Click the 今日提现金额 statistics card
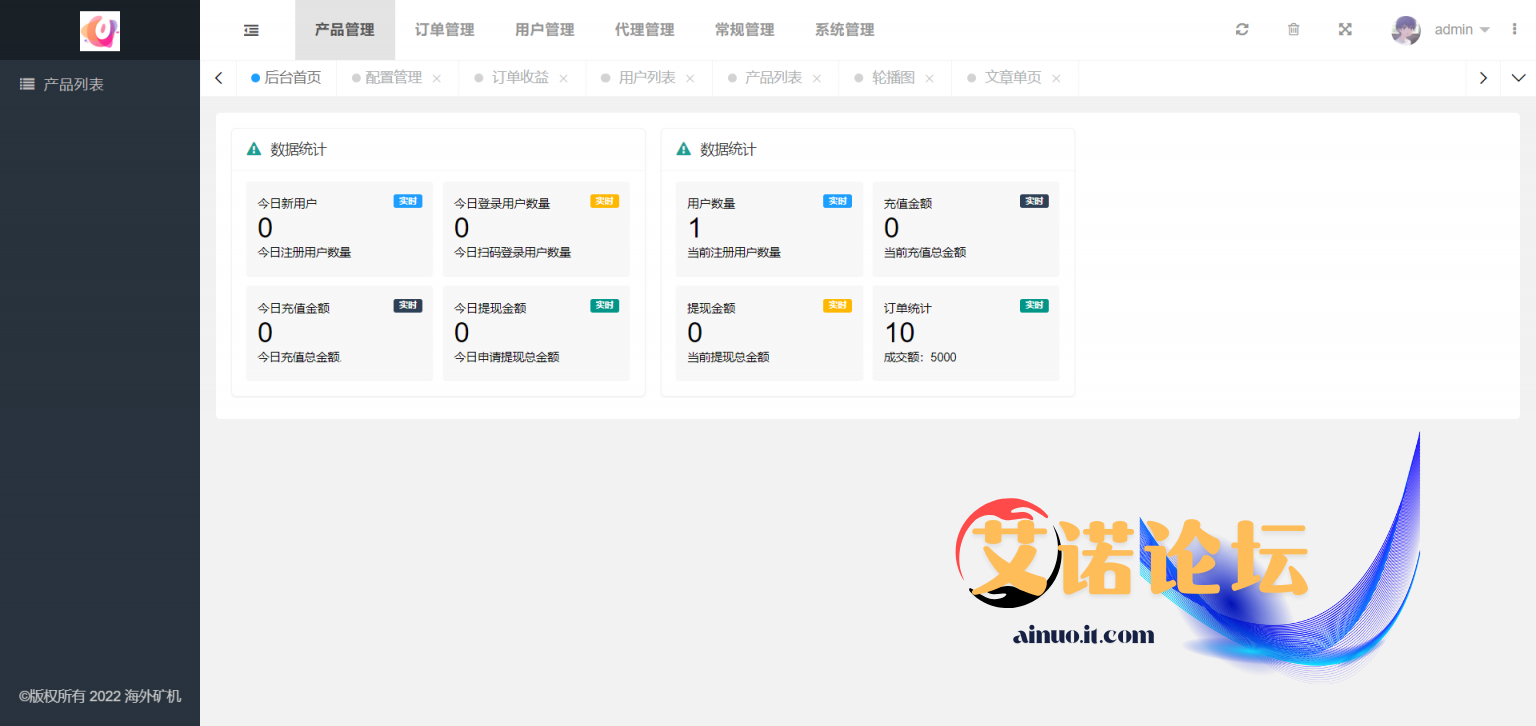1536x726 pixels. 536,333
